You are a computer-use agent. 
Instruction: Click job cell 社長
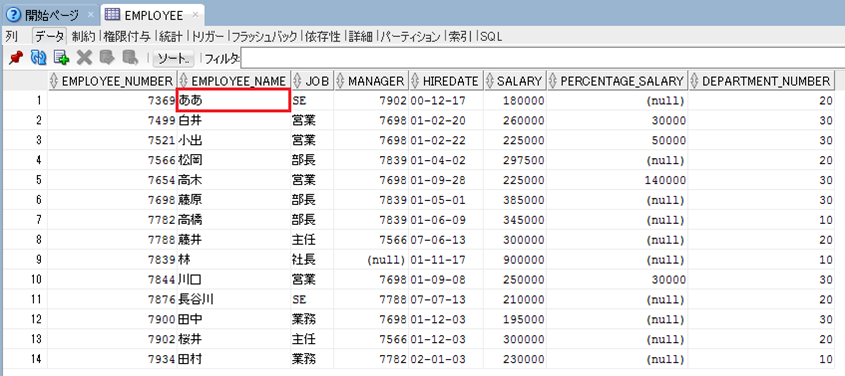tap(312, 260)
